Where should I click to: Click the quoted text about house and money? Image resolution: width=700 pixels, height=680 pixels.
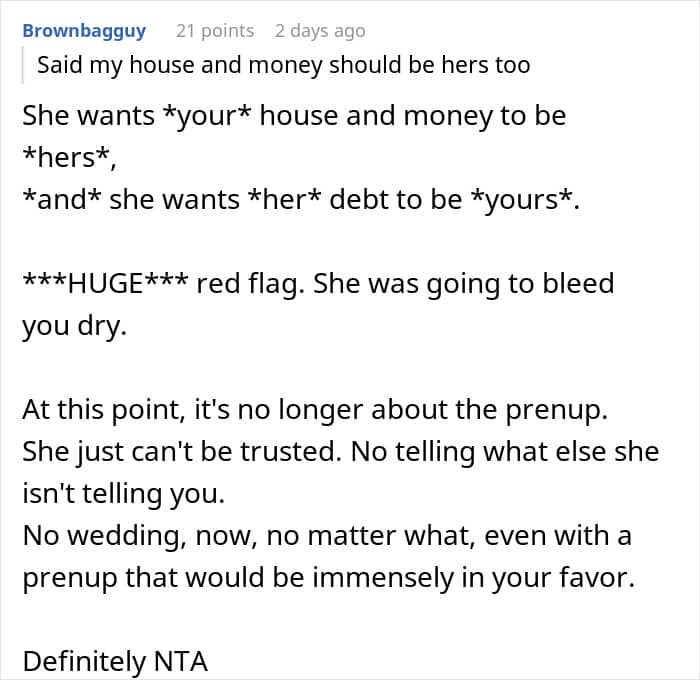pyautogui.click(x=283, y=66)
